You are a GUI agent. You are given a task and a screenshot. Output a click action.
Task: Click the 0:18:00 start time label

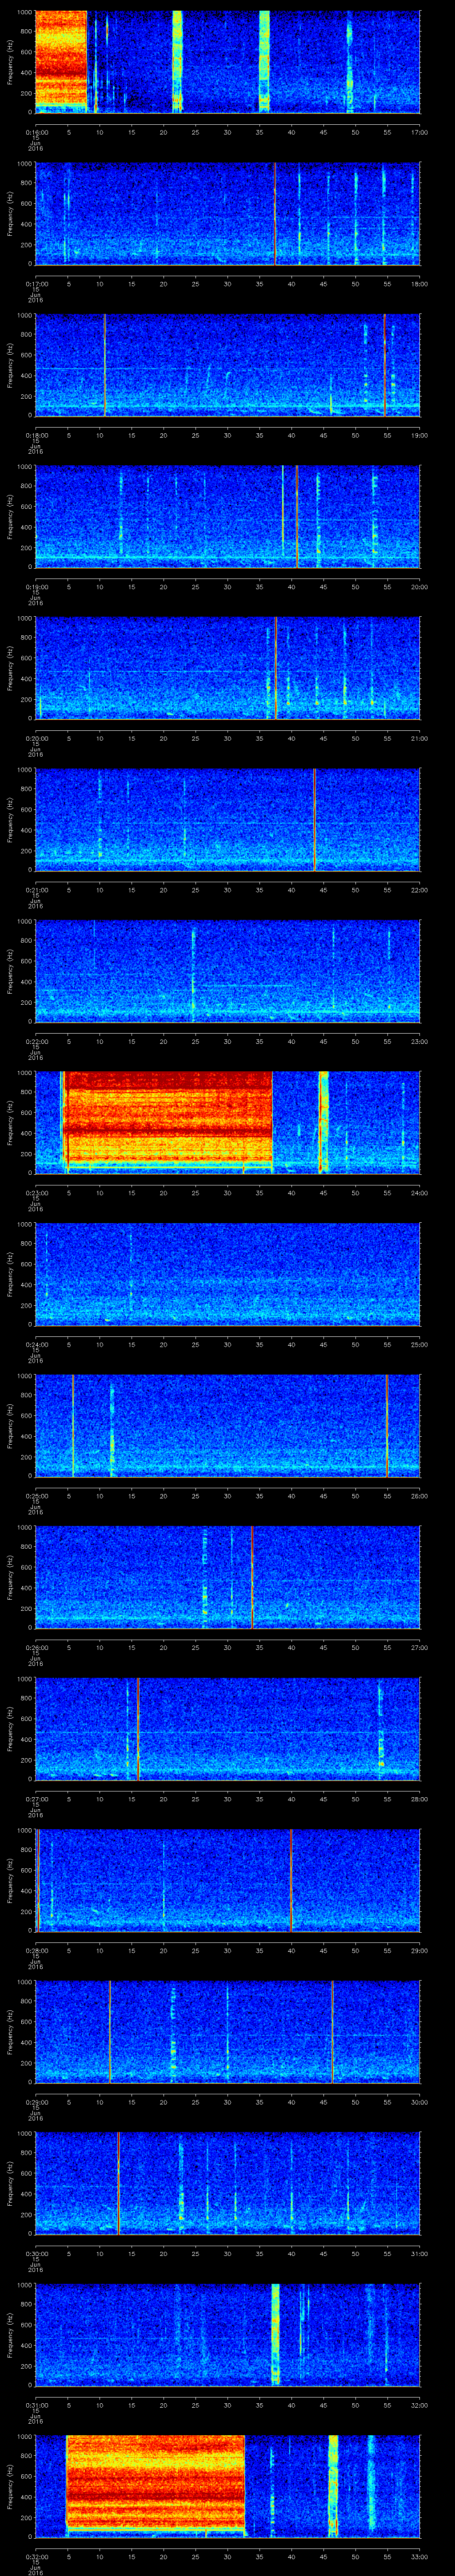(x=37, y=434)
